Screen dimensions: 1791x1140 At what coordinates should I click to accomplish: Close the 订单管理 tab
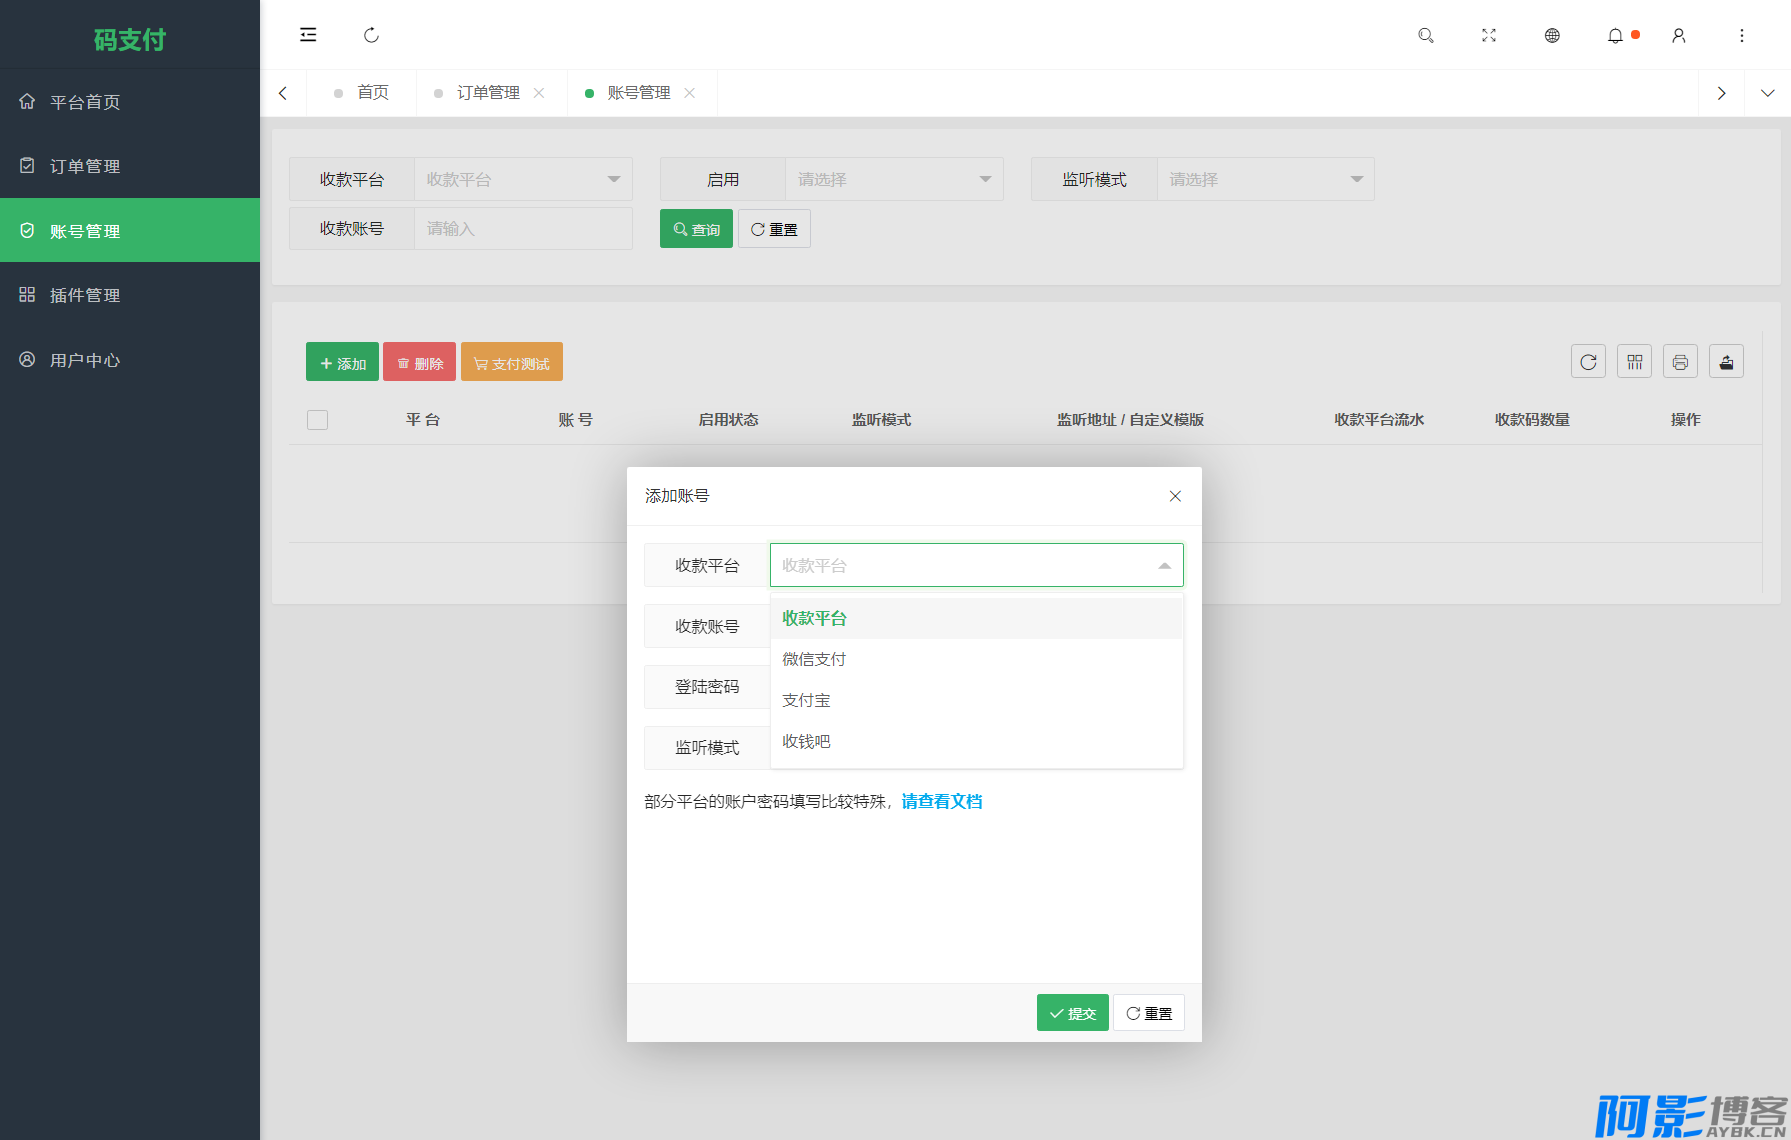tap(539, 93)
